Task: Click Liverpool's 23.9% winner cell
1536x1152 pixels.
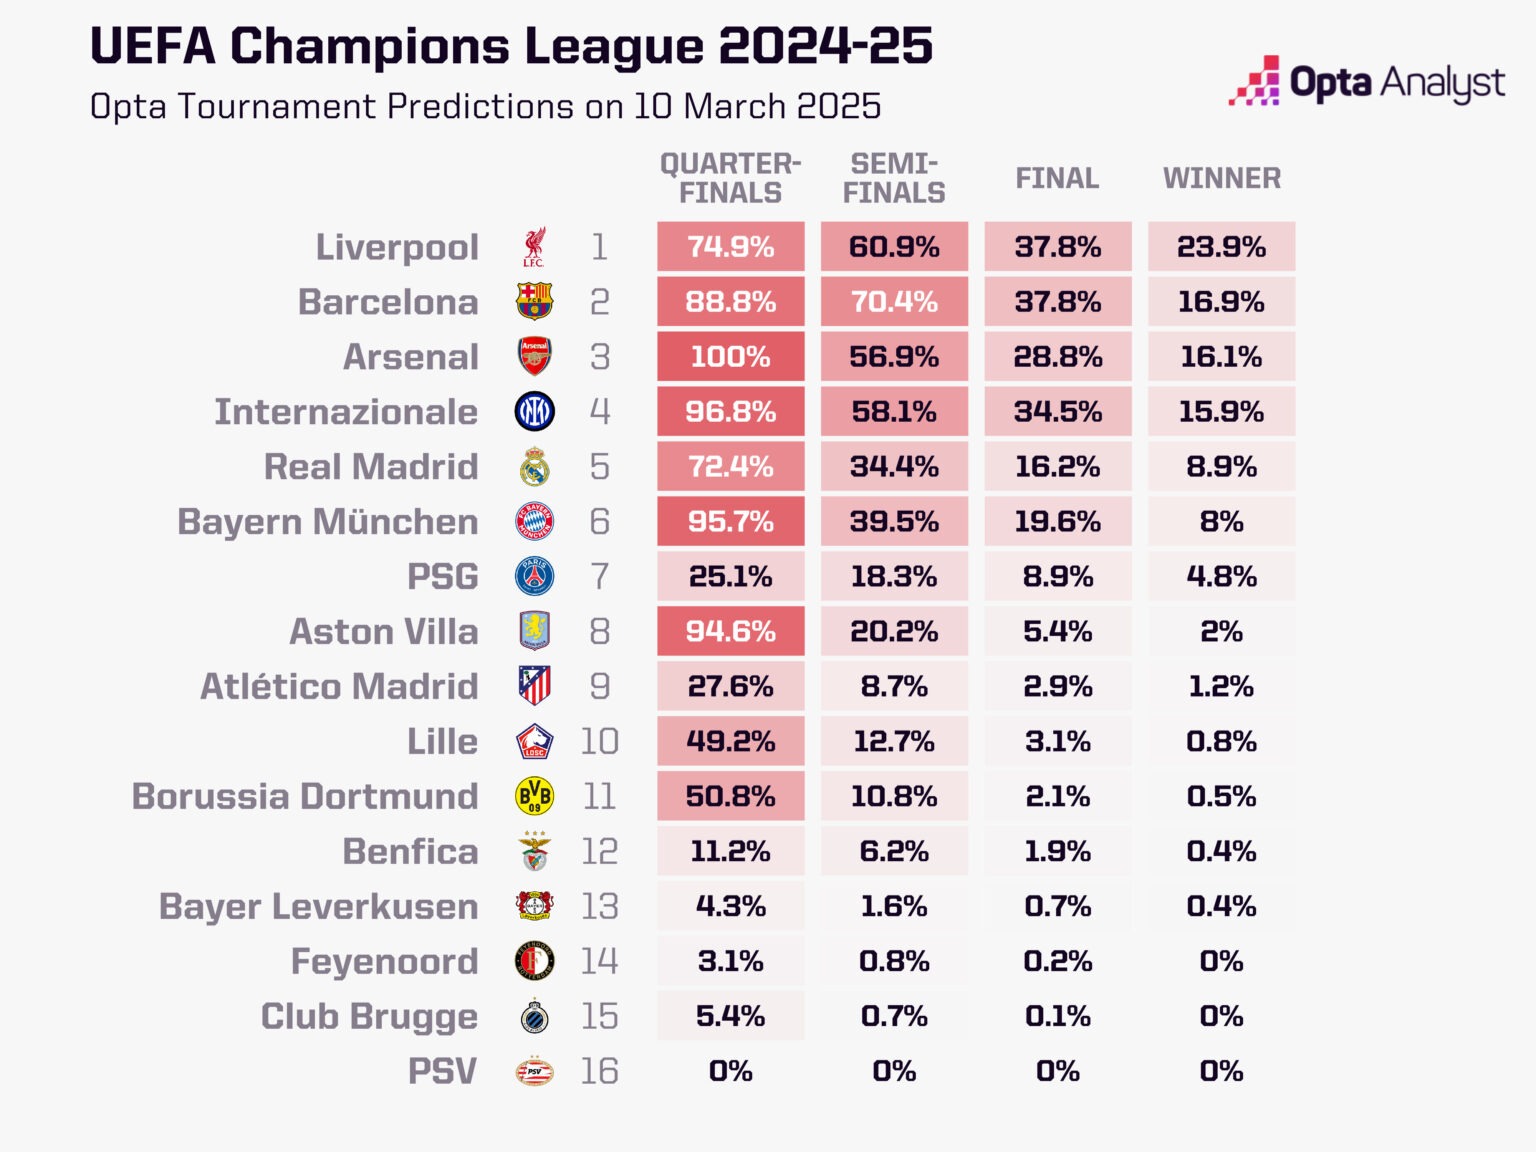Action: pyautogui.click(x=1221, y=247)
